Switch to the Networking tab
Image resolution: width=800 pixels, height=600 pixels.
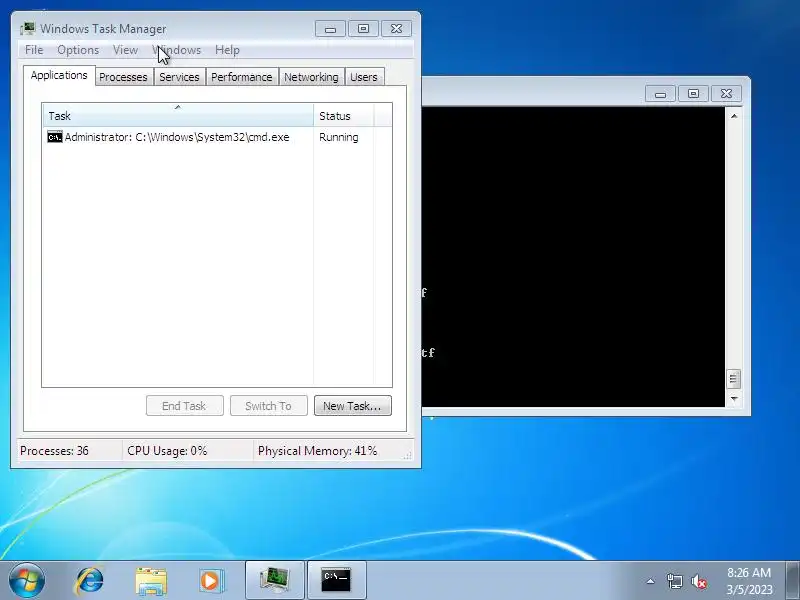click(x=311, y=77)
